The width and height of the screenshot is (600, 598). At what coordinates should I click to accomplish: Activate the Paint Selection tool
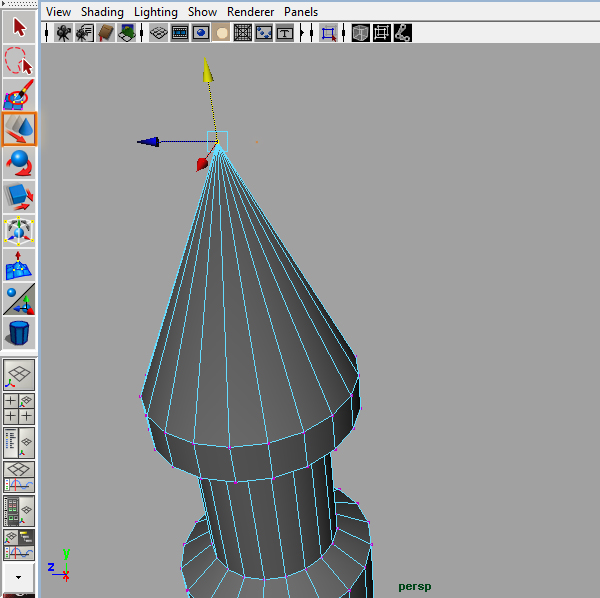coord(19,95)
